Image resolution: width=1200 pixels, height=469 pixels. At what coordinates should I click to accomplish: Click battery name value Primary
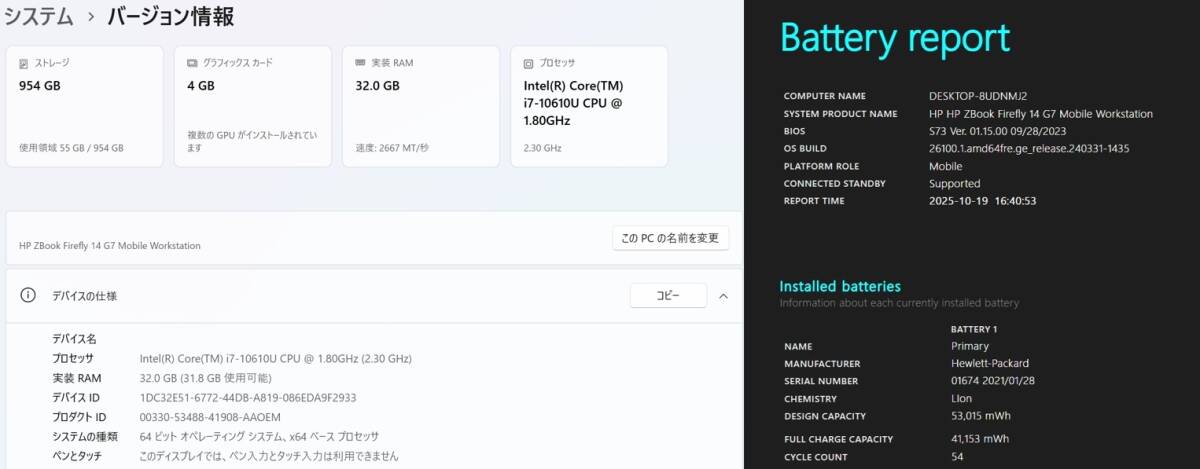970,346
